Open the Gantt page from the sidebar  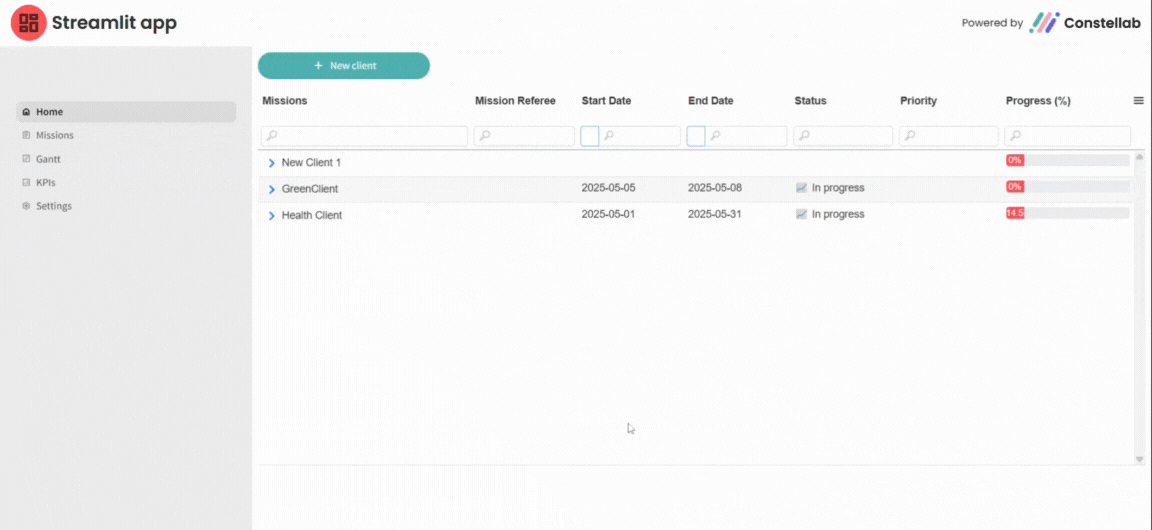point(50,159)
